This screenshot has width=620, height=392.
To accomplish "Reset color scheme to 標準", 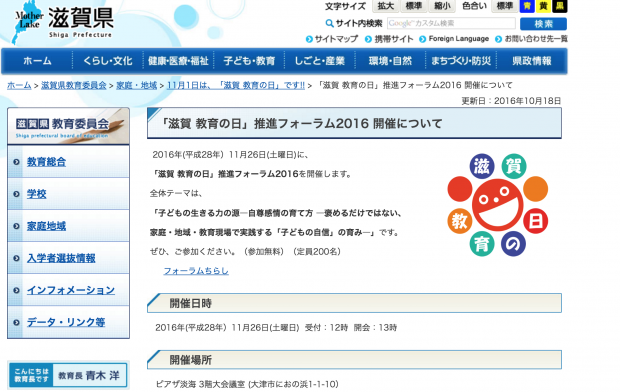I will point(505,6).
